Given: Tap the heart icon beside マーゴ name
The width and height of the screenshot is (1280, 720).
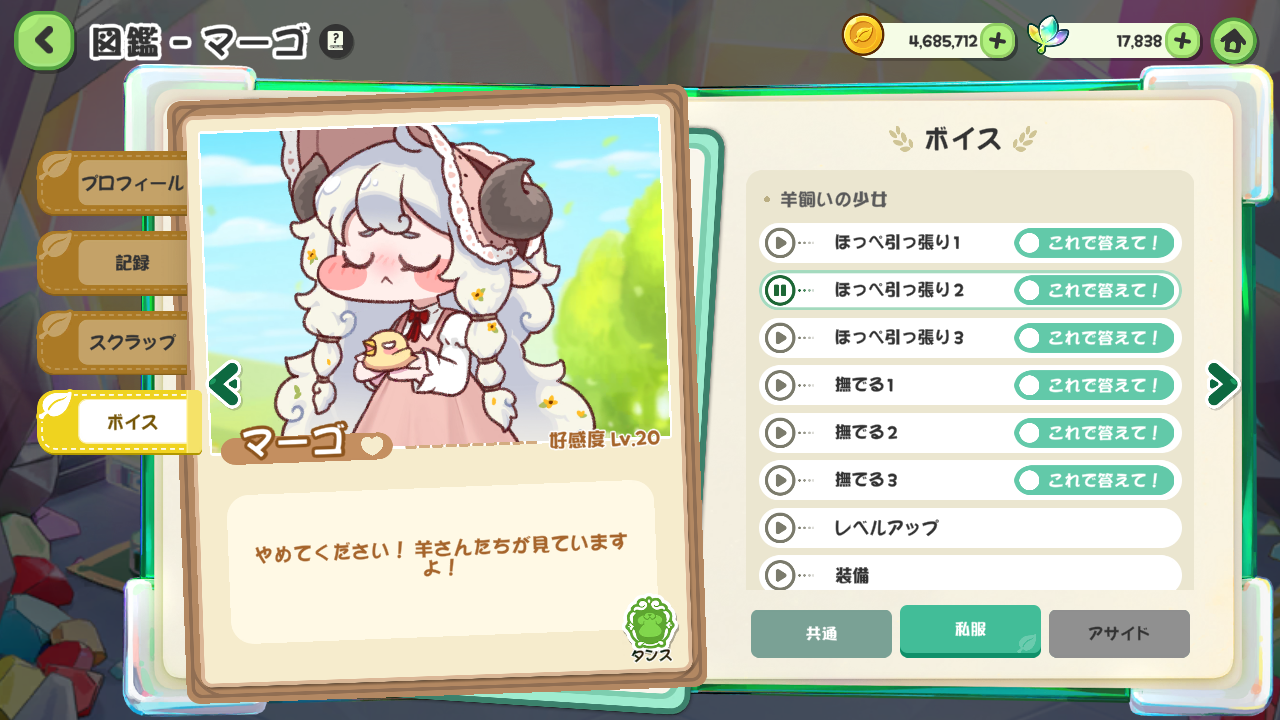Looking at the screenshot, I should 372,446.
